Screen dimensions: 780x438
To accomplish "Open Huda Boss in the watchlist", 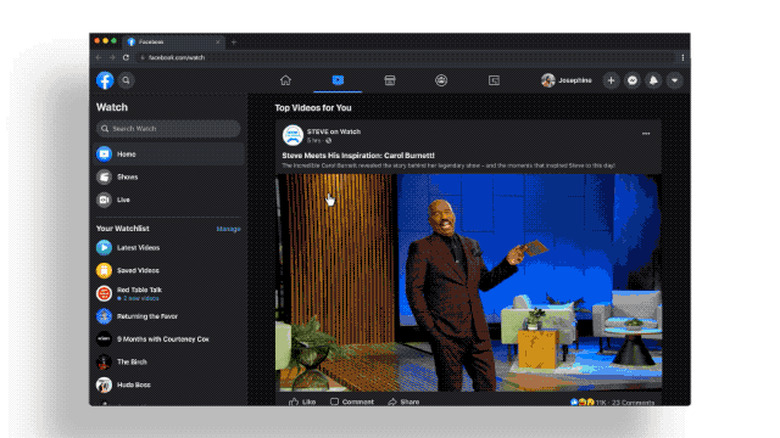I will coord(168,385).
